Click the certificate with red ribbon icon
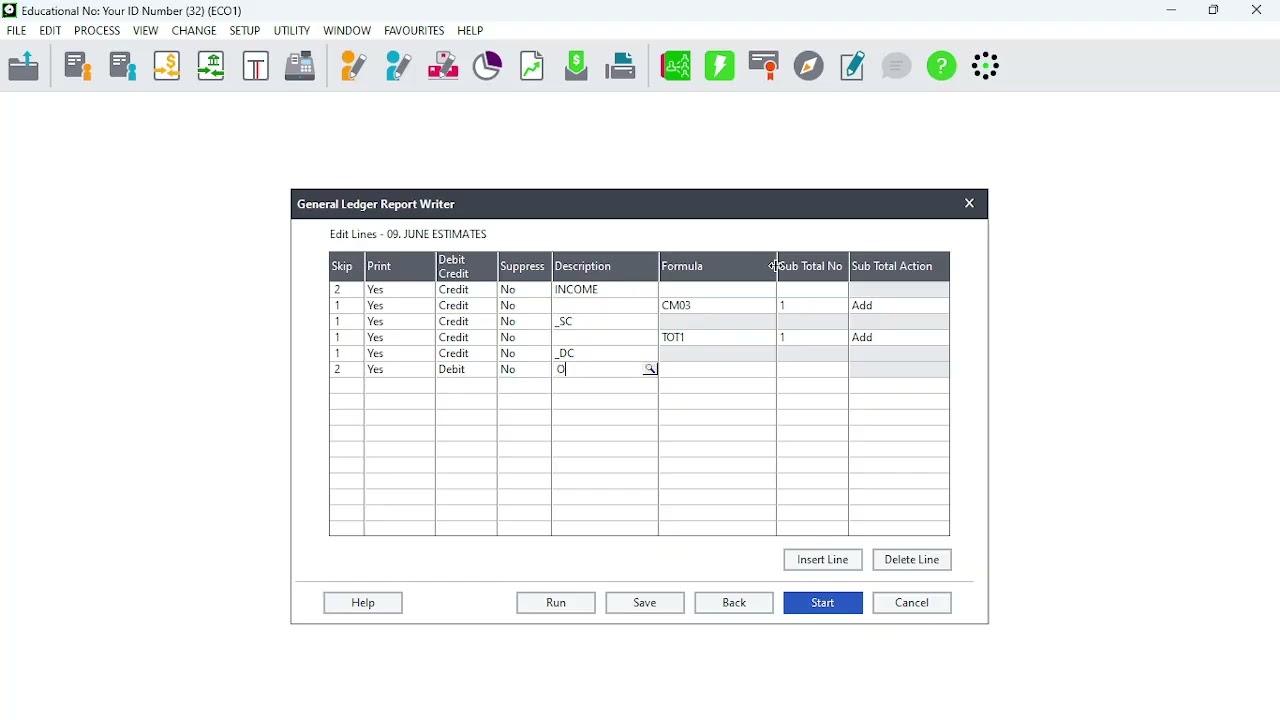Screen dimensions: 1280x720 (765, 67)
